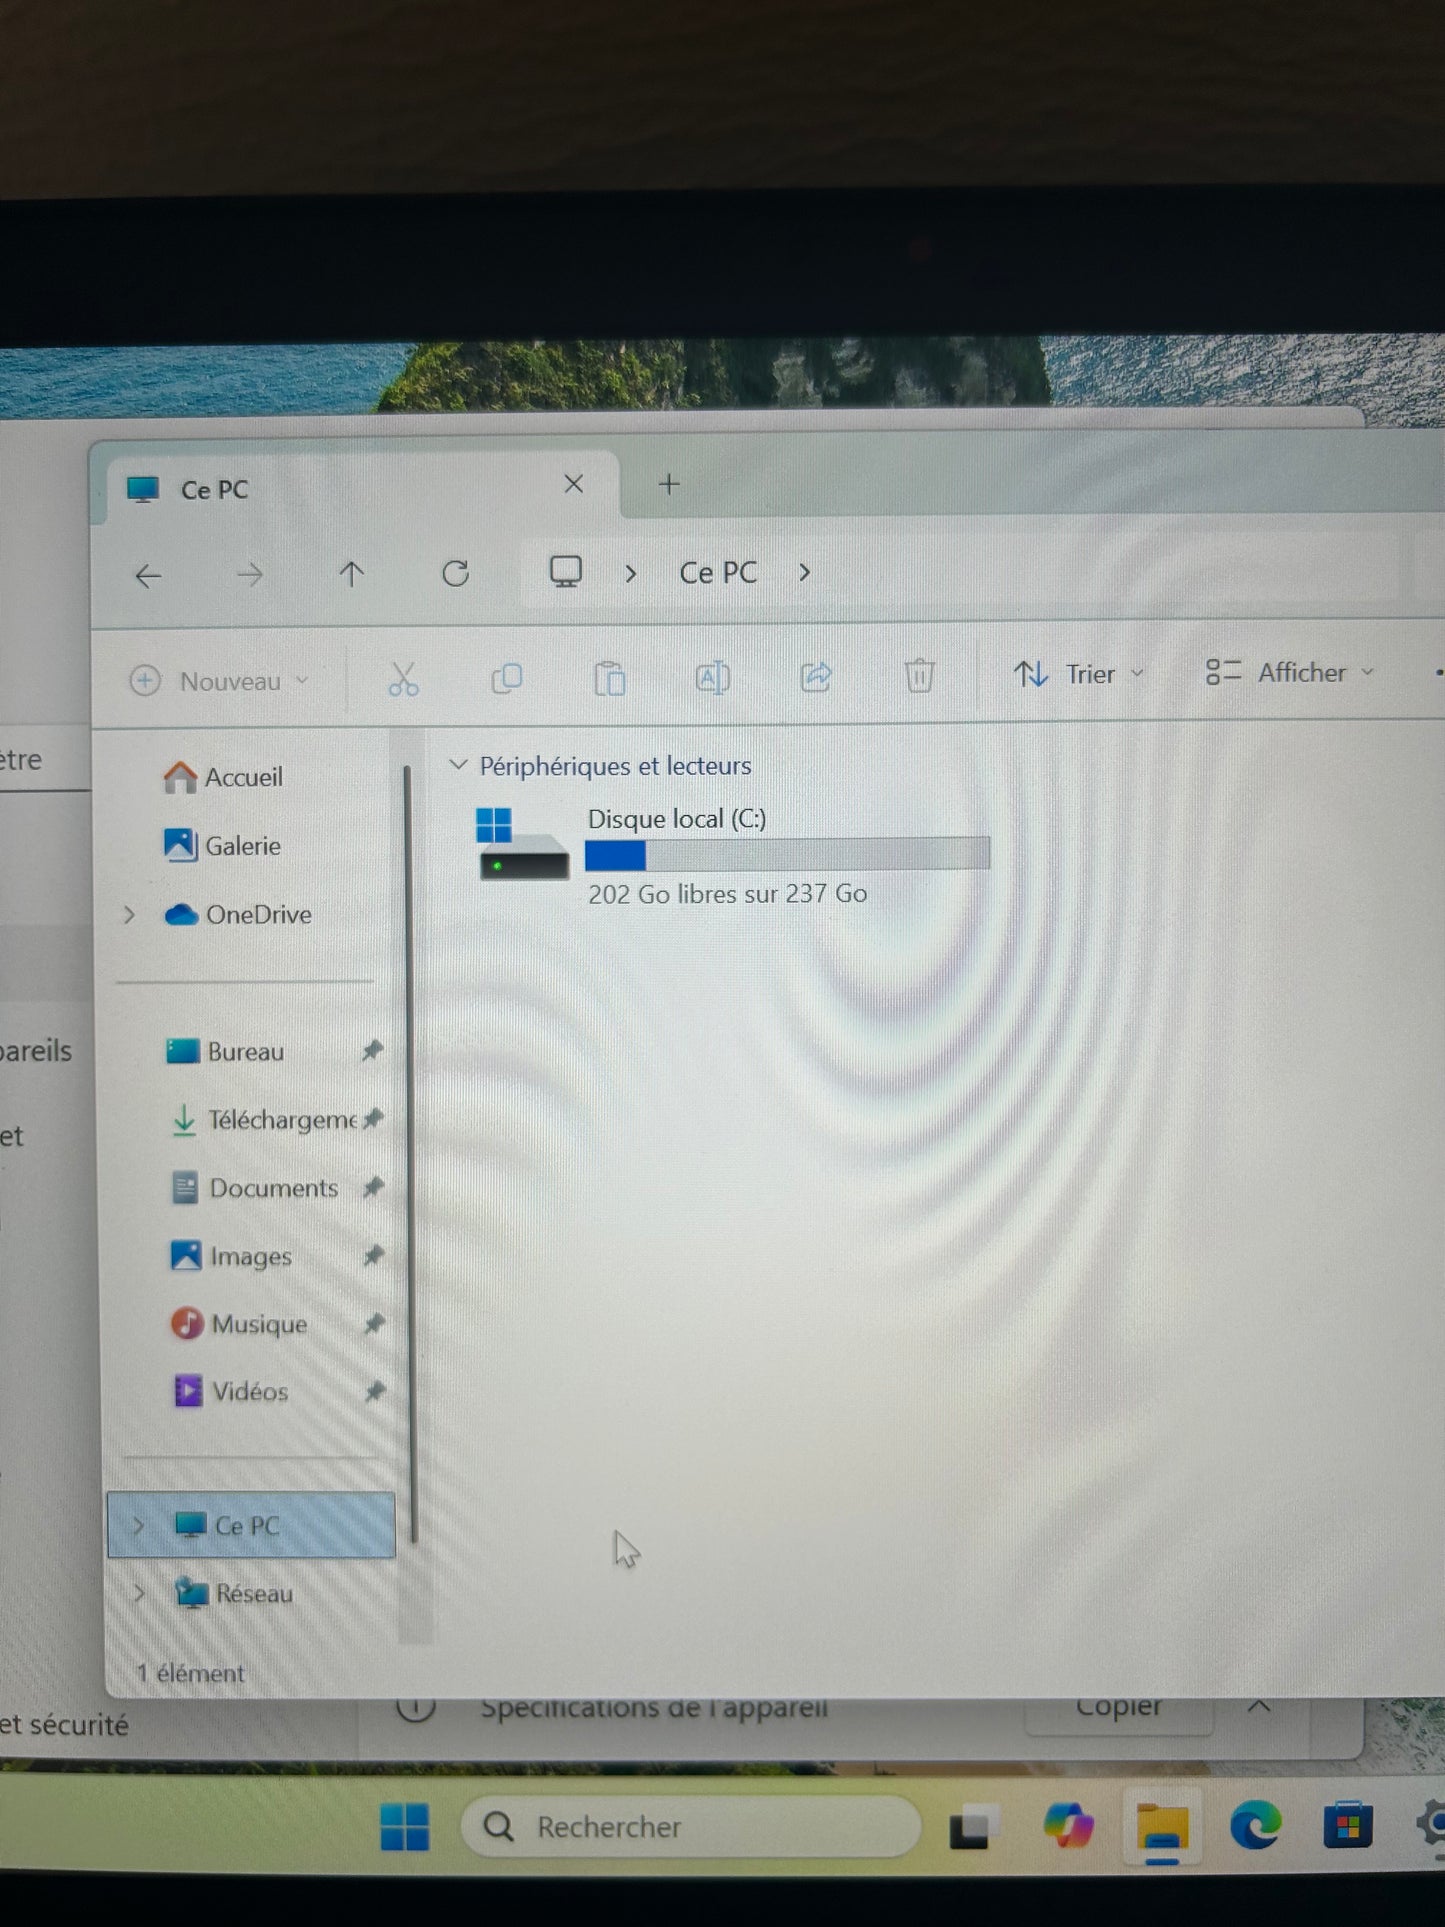This screenshot has width=1445, height=1927.
Task: Click the Back navigation arrow
Action: coord(149,576)
